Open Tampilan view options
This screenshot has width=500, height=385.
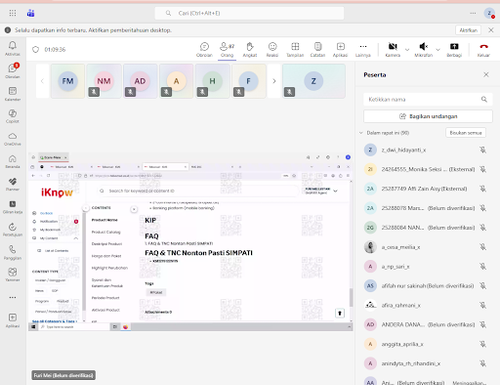295,49
